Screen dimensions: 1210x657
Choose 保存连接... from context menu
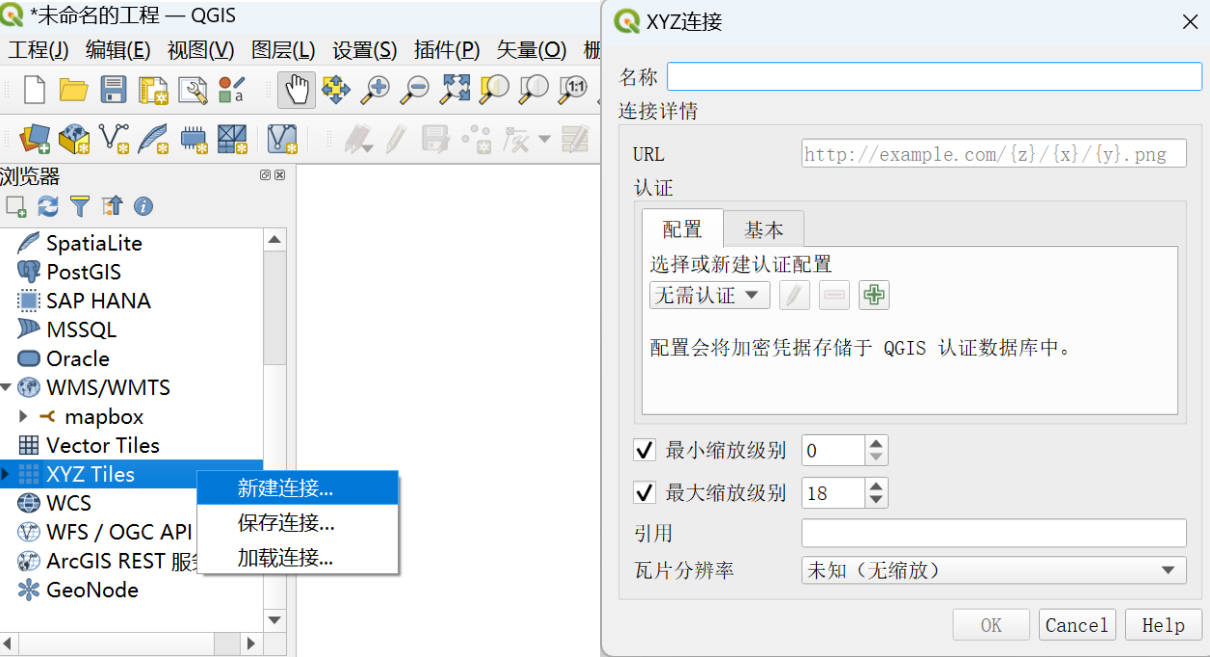pos(298,523)
